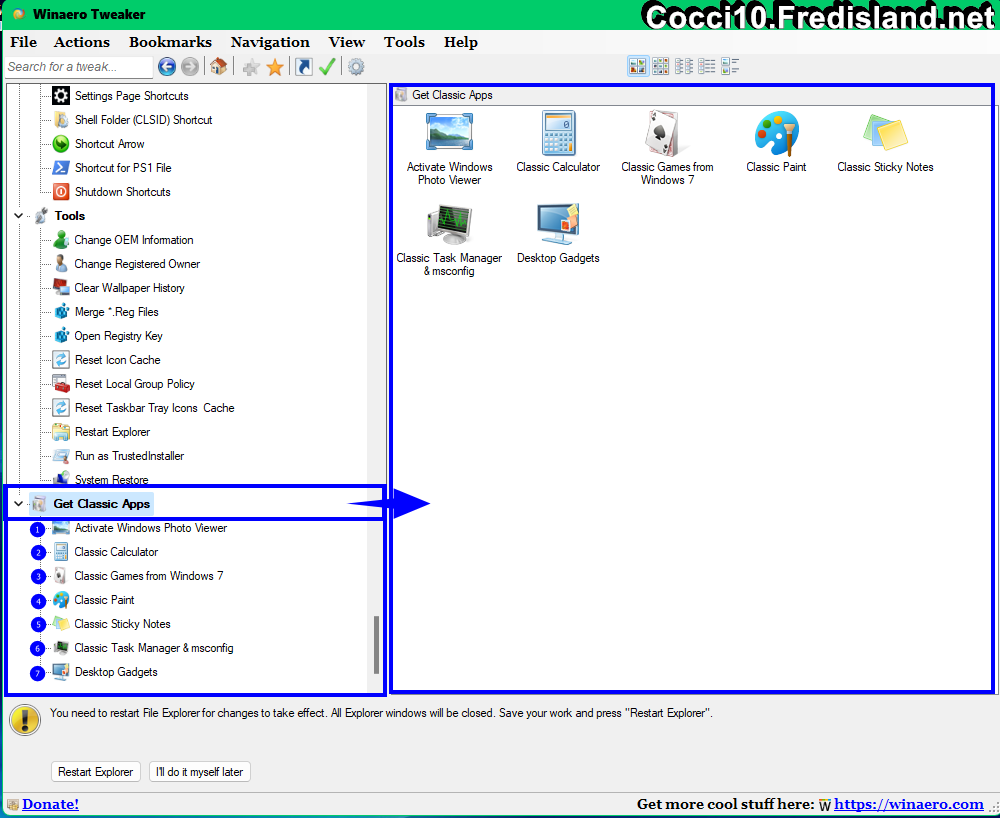1000x818 pixels.
Task: Switch to medium icons grid view
Action: [661, 66]
